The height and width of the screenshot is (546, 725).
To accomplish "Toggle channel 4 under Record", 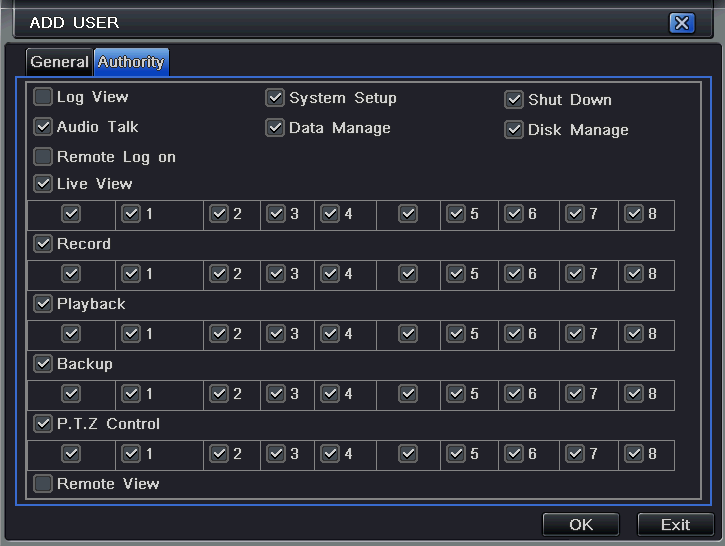I will (330, 274).
